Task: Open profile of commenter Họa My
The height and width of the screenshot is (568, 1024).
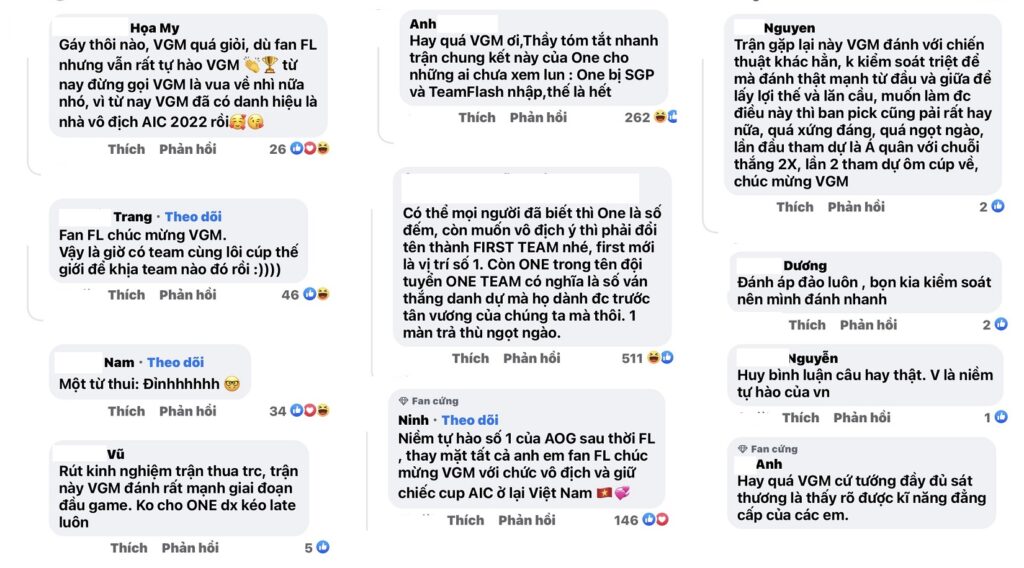Action: click(x=155, y=28)
